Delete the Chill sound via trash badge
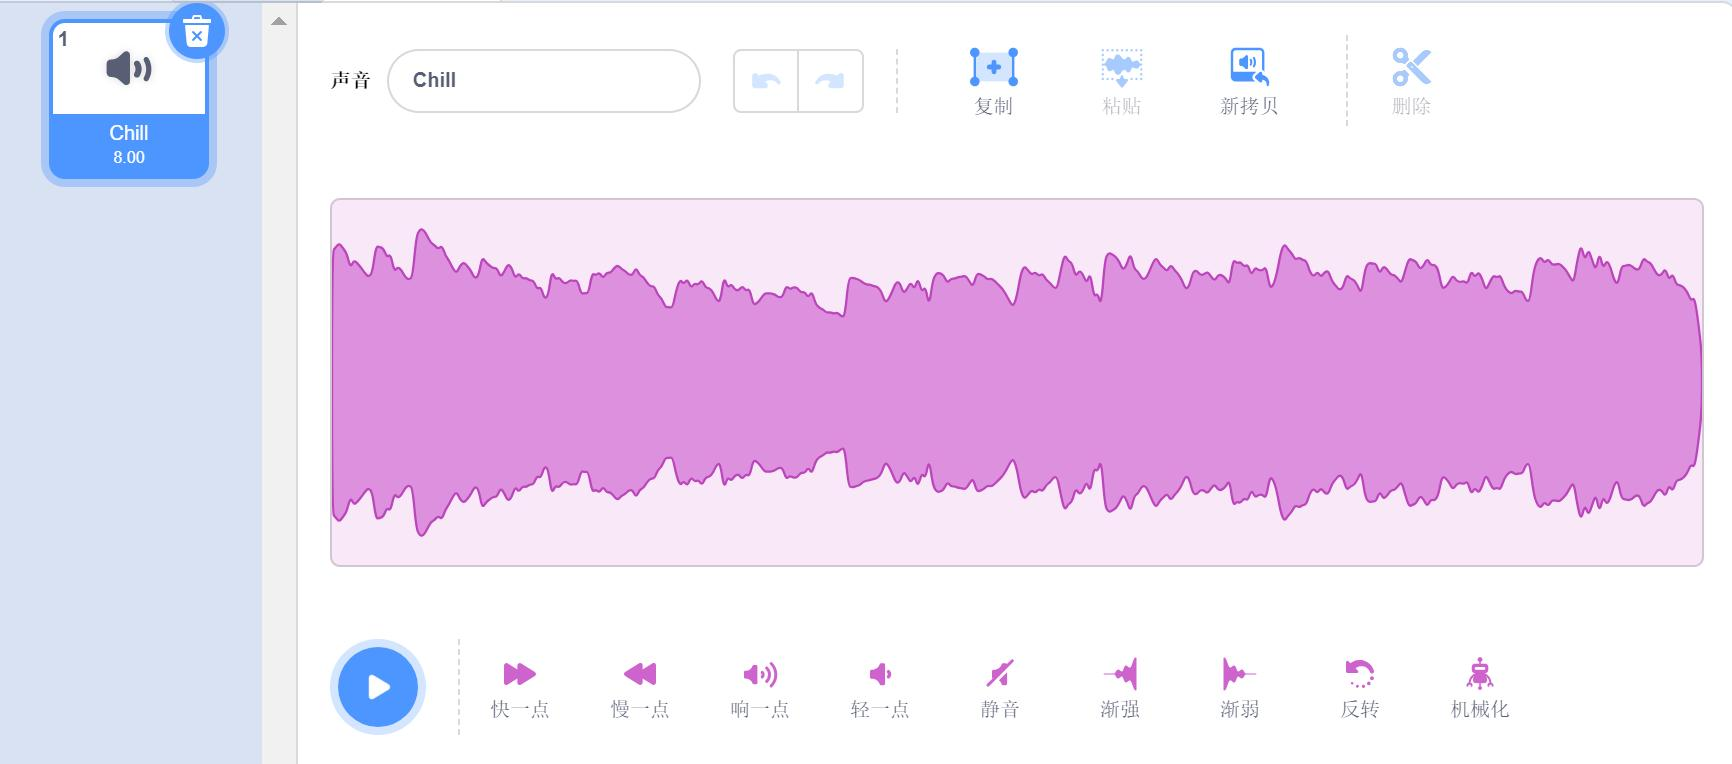 pos(197,33)
